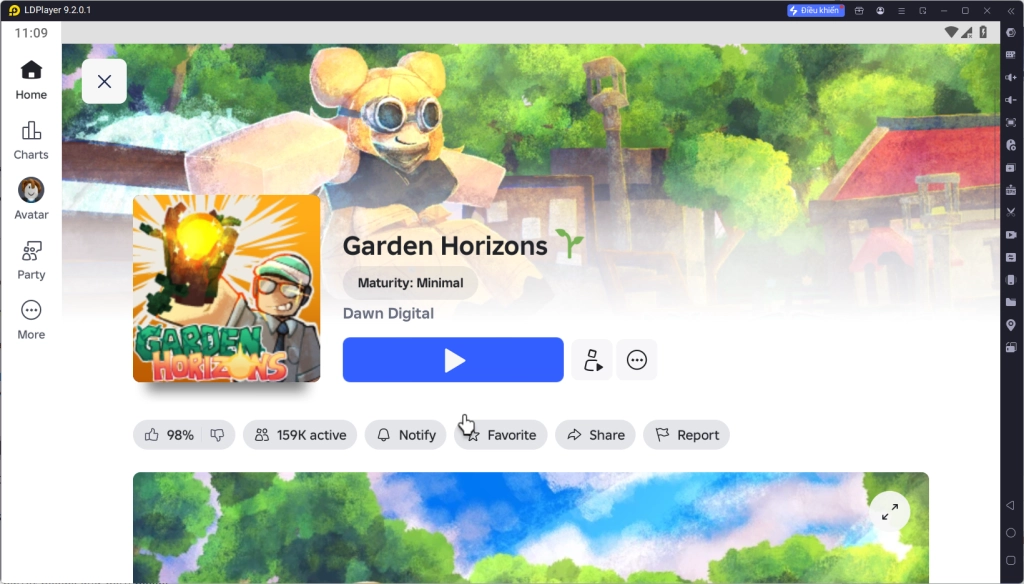Open the Dawn Digital developer page

(388, 313)
